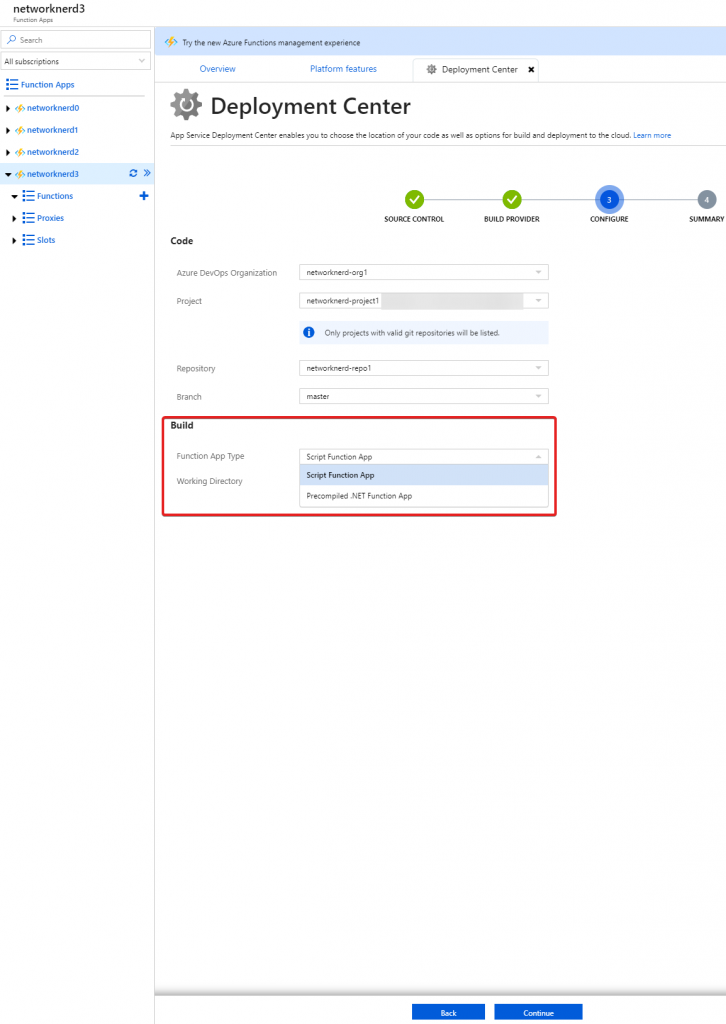This screenshot has width=726, height=1024.
Task: Click the Function App Type label
Action: coord(210,456)
